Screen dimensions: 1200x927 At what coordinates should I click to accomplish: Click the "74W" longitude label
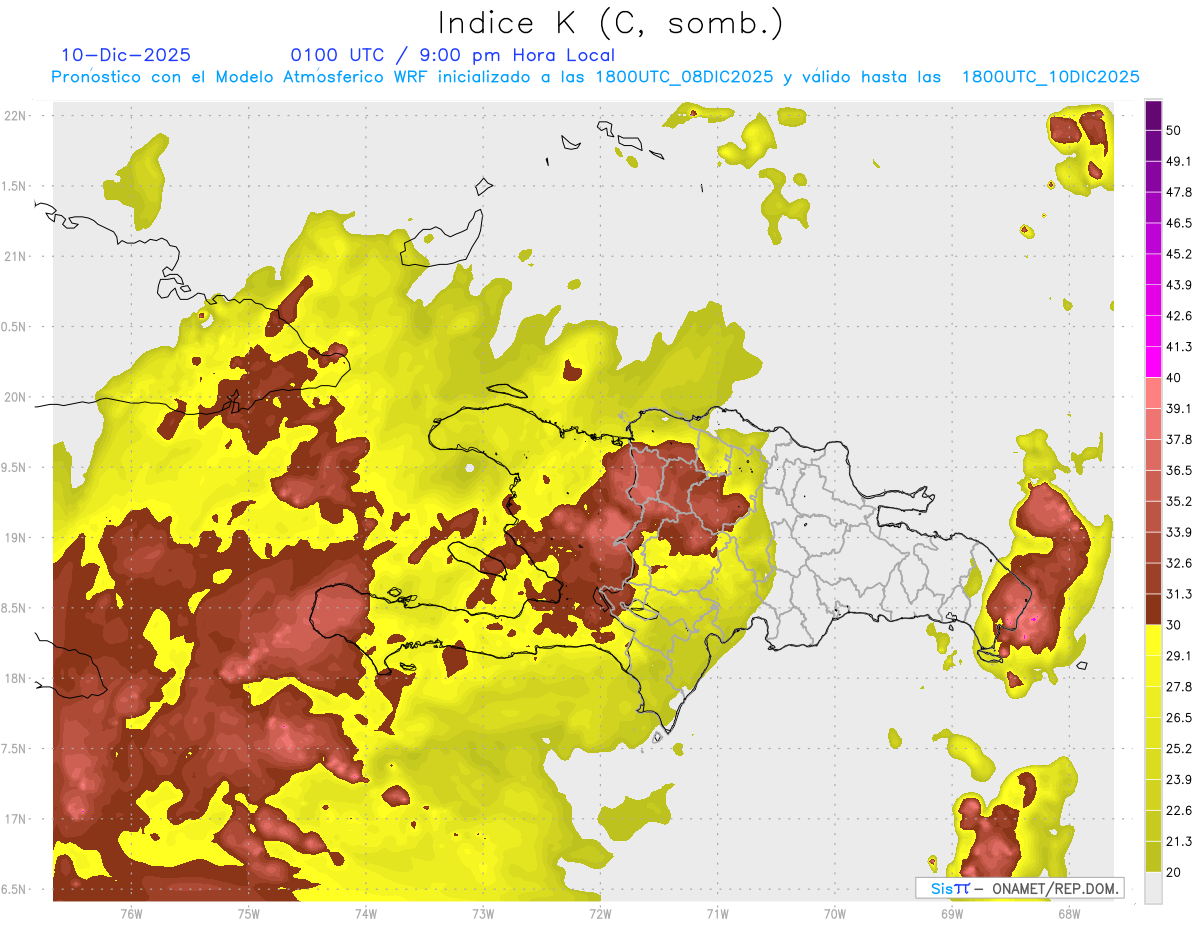pyautogui.click(x=366, y=914)
